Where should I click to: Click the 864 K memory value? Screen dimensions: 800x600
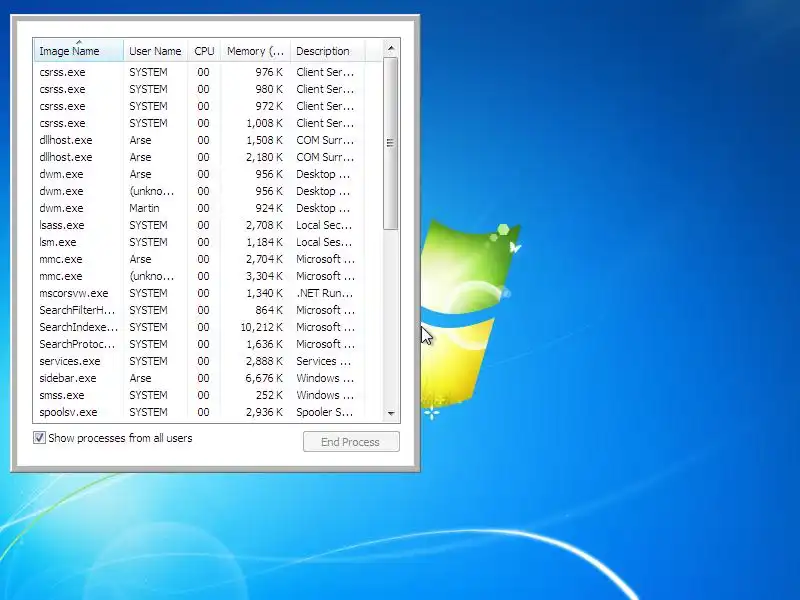click(x=269, y=310)
